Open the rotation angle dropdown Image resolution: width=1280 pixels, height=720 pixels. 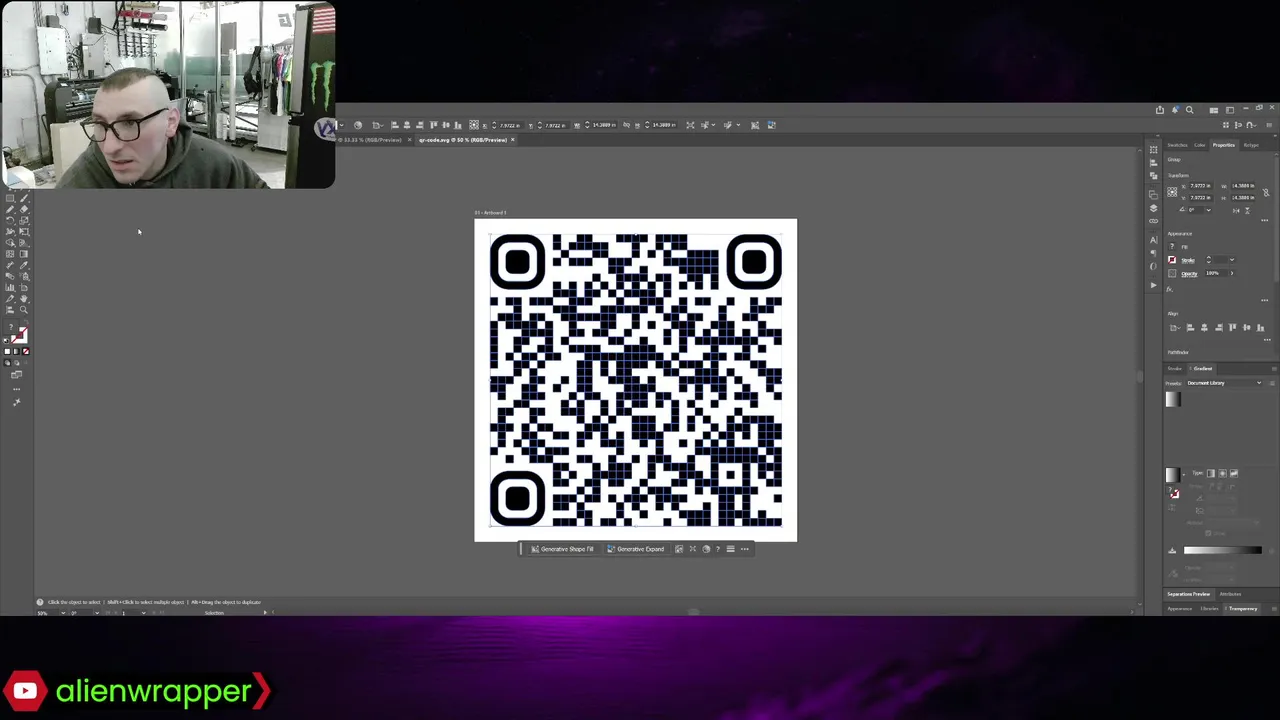click(x=1208, y=210)
